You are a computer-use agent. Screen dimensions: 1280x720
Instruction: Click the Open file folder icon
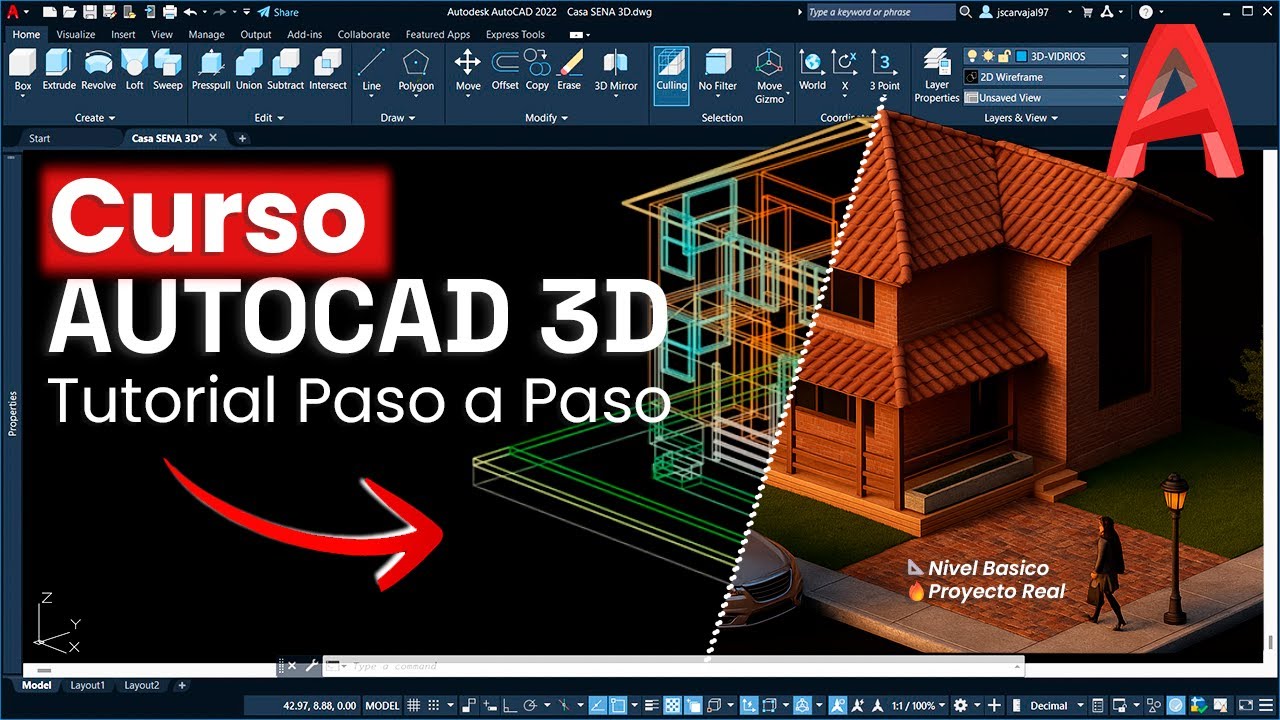70,12
